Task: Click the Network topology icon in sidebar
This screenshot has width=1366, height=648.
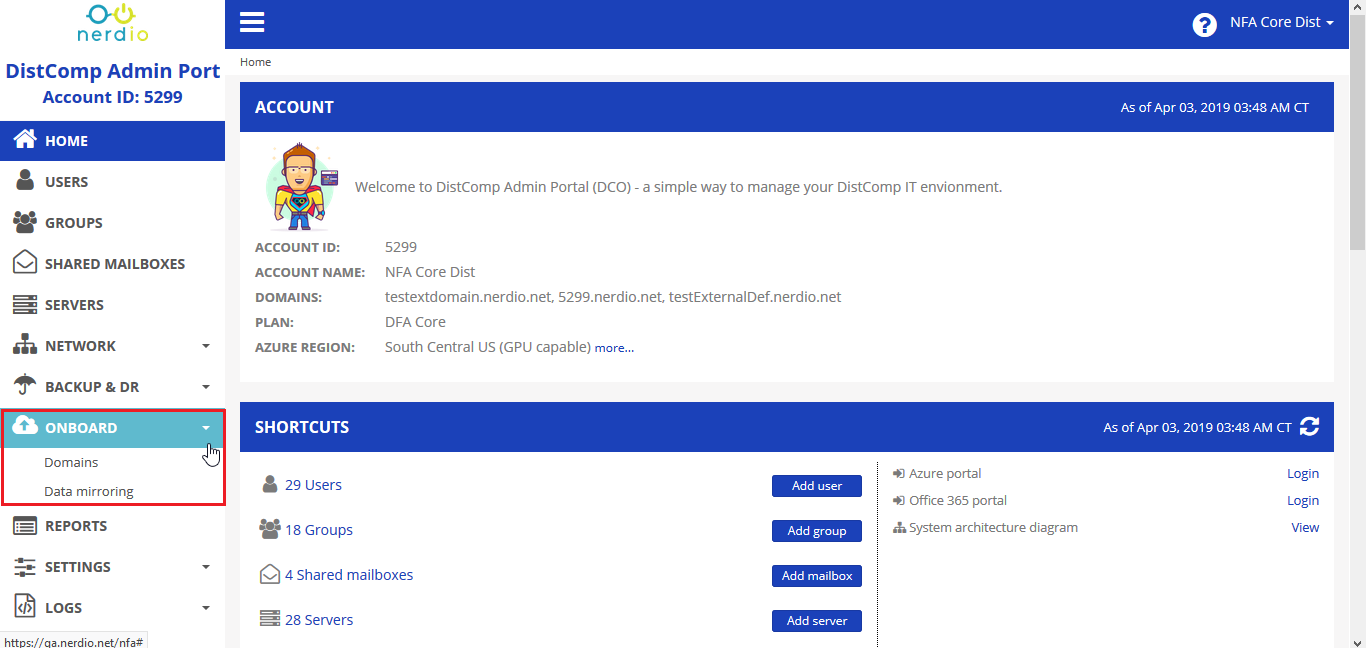Action: (x=25, y=345)
